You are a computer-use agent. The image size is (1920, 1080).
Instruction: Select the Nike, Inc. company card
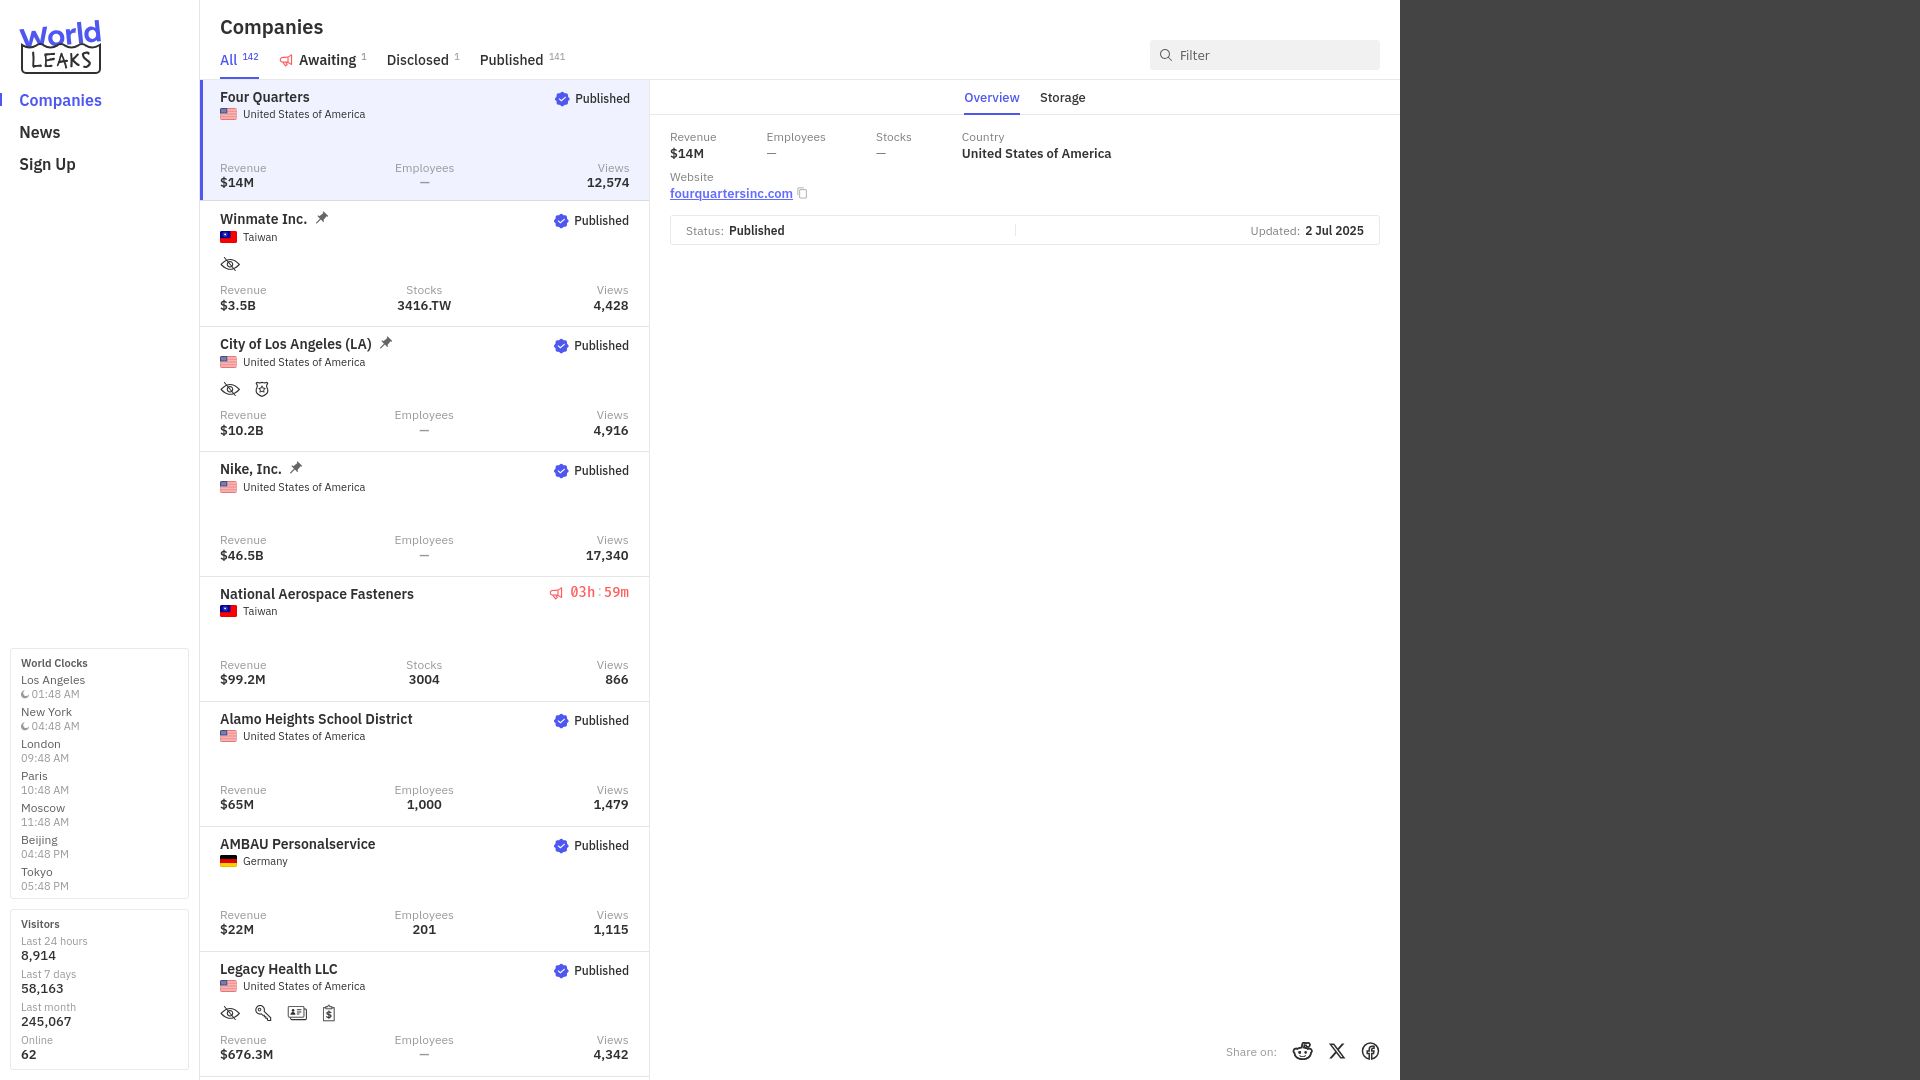(424, 514)
